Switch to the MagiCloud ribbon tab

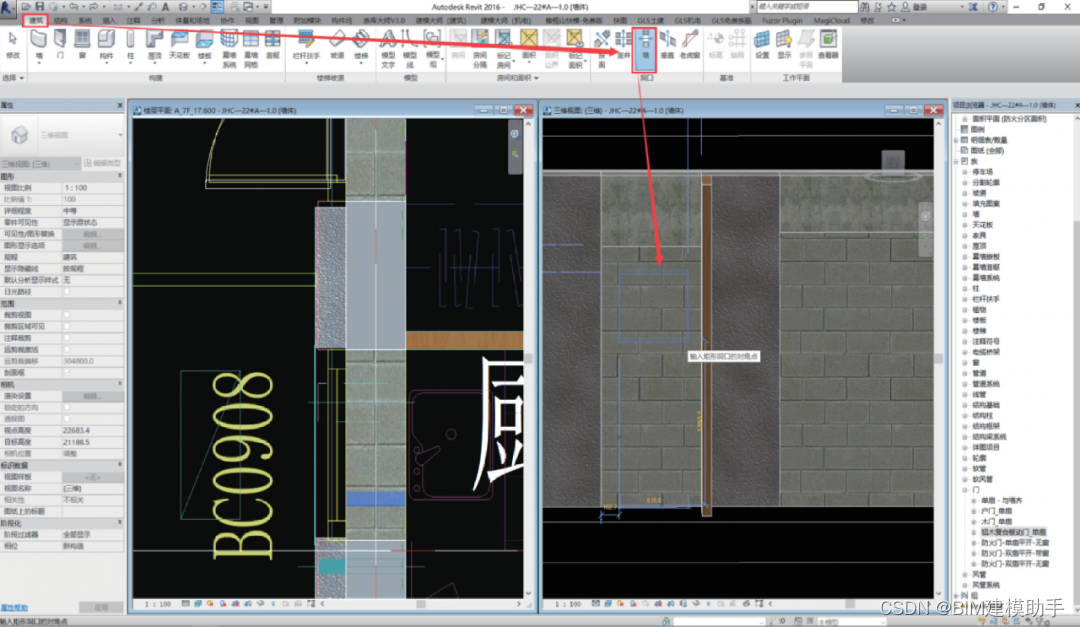(831, 21)
